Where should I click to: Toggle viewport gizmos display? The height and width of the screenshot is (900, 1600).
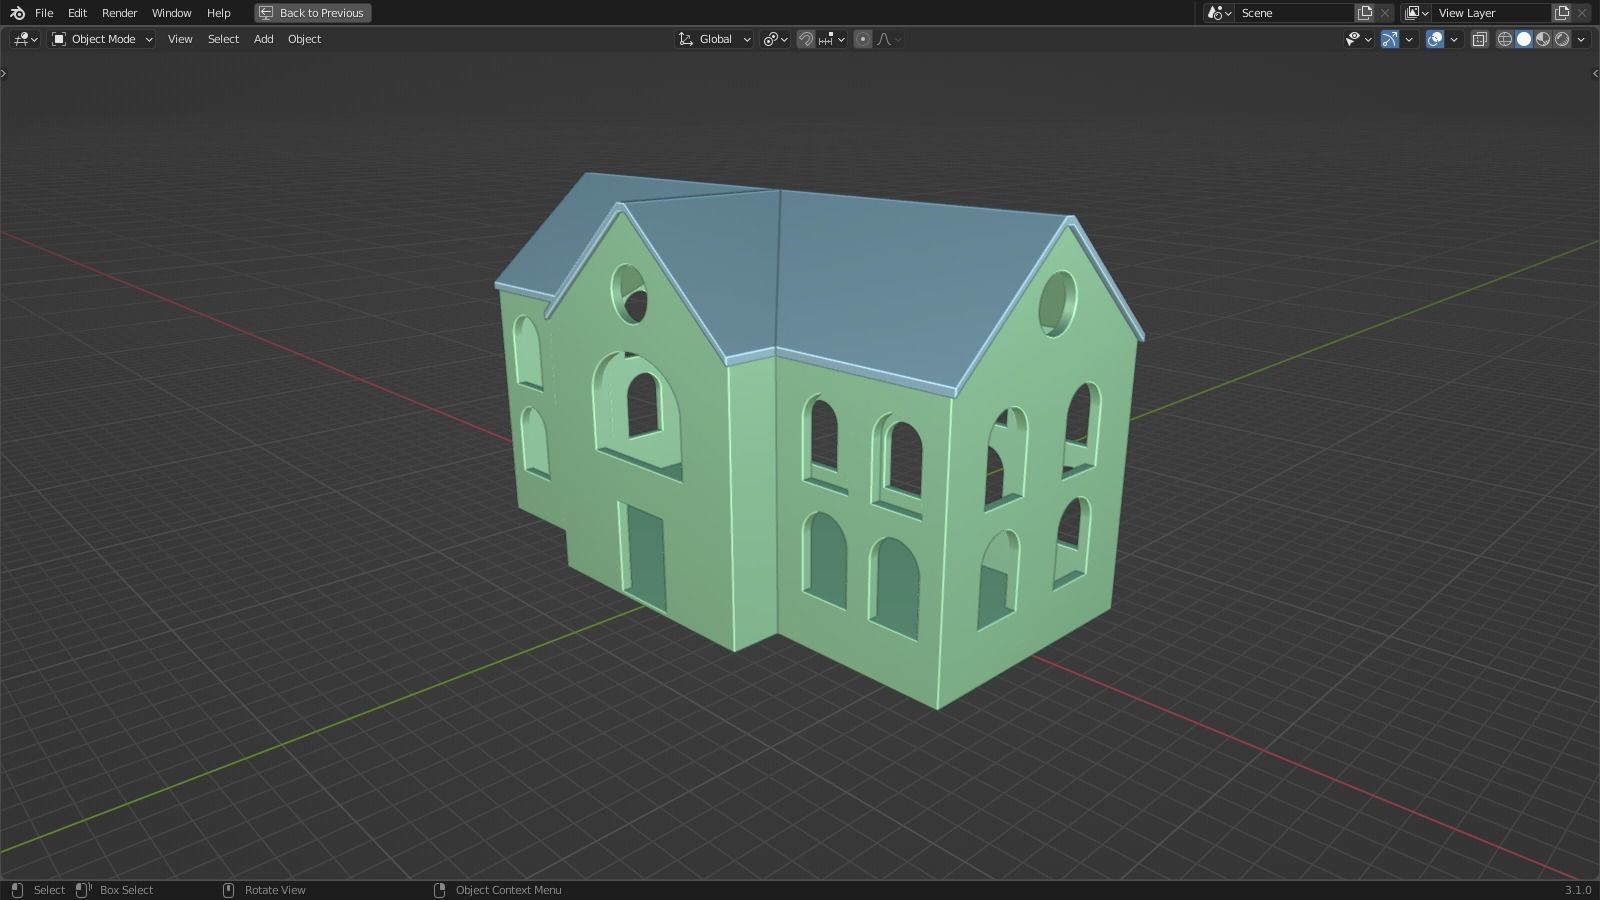coord(1389,39)
